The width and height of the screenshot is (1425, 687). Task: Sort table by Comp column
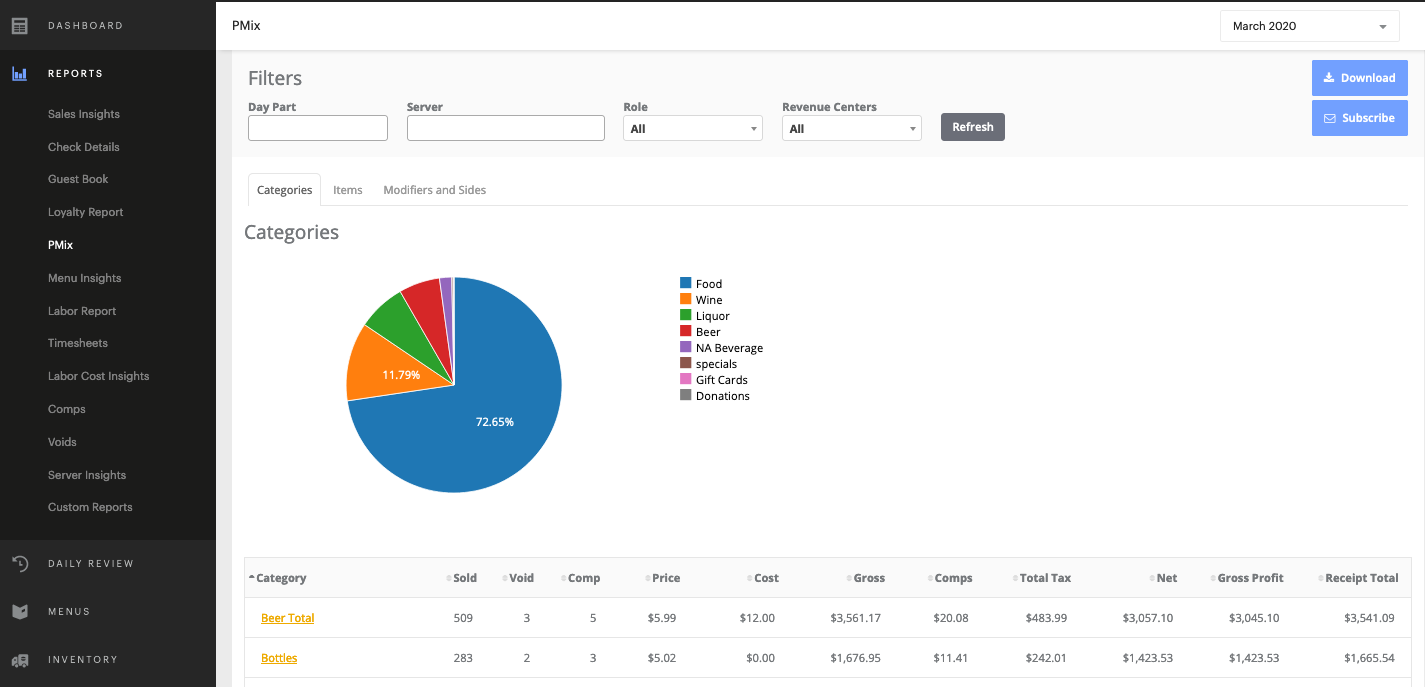583,578
